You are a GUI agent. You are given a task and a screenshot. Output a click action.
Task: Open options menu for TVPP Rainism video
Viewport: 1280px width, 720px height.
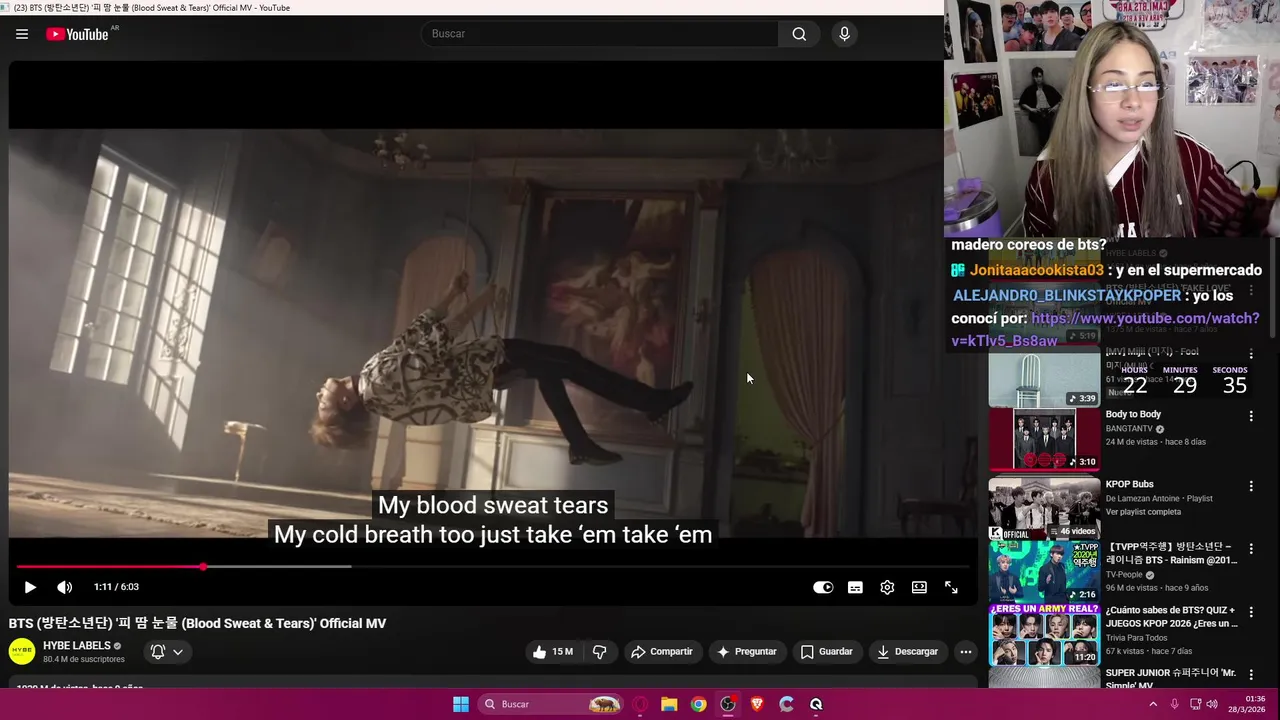tap(1251, 550)
